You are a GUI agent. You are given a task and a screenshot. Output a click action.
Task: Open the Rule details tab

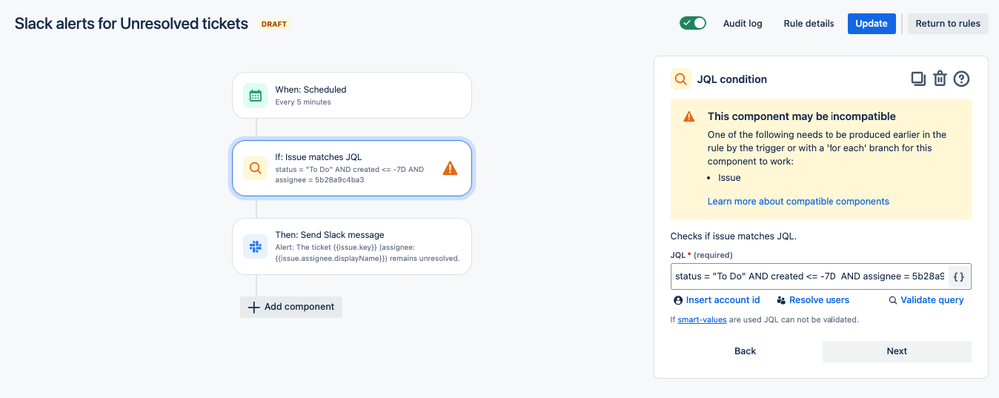[x=809, y=24]
